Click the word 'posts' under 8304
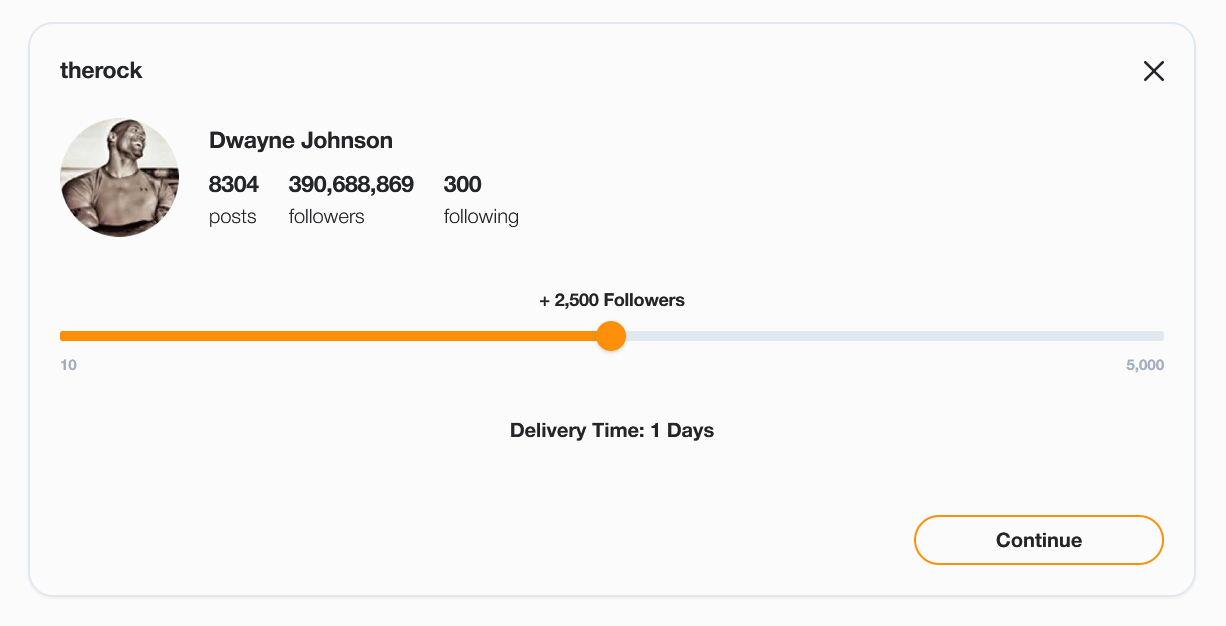 [232, 217]
